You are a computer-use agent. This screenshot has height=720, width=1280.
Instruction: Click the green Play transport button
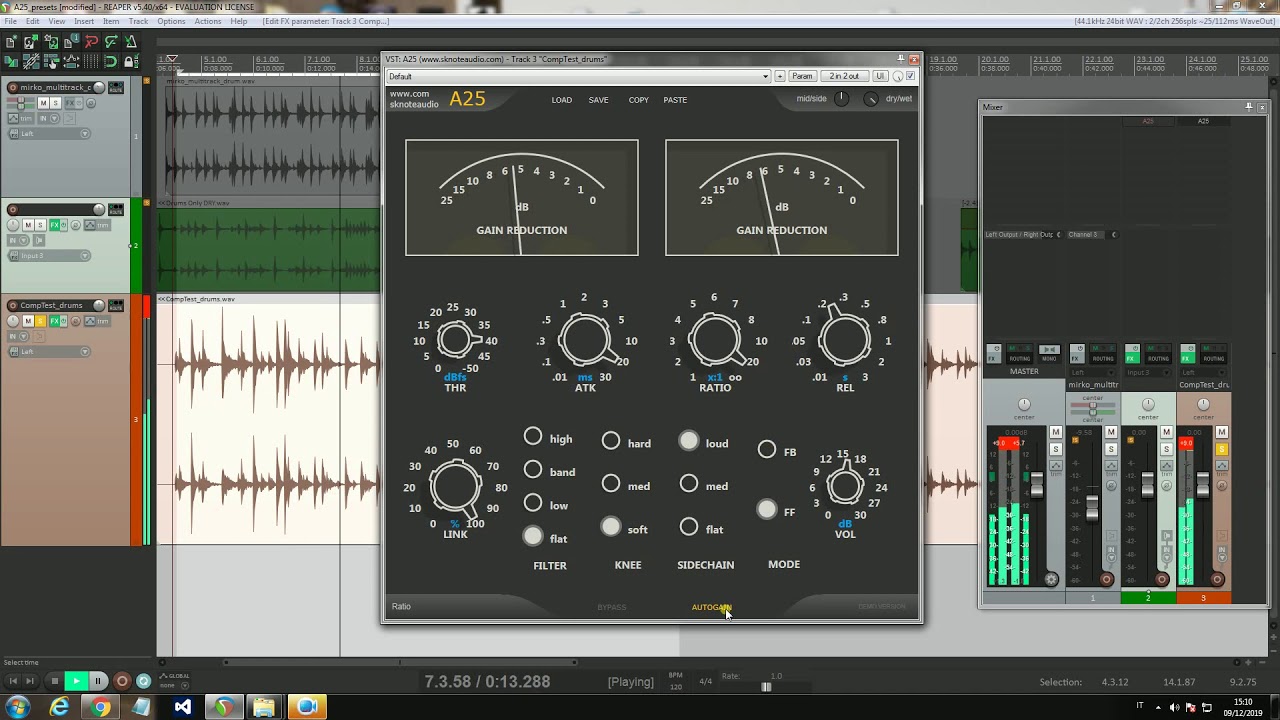point(76,681)
